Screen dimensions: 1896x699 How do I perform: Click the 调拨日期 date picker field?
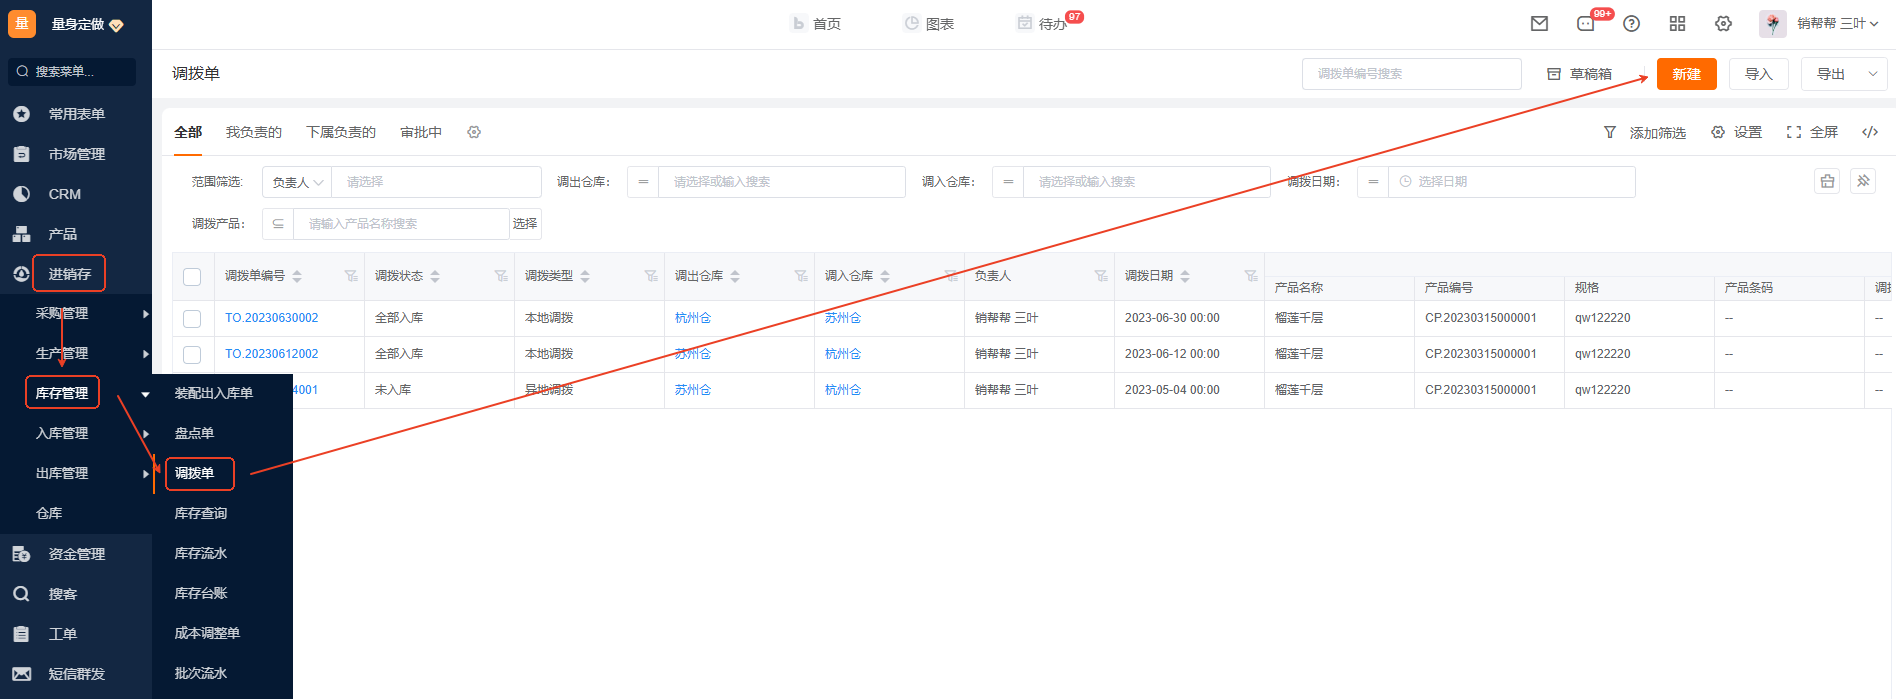1511,182
